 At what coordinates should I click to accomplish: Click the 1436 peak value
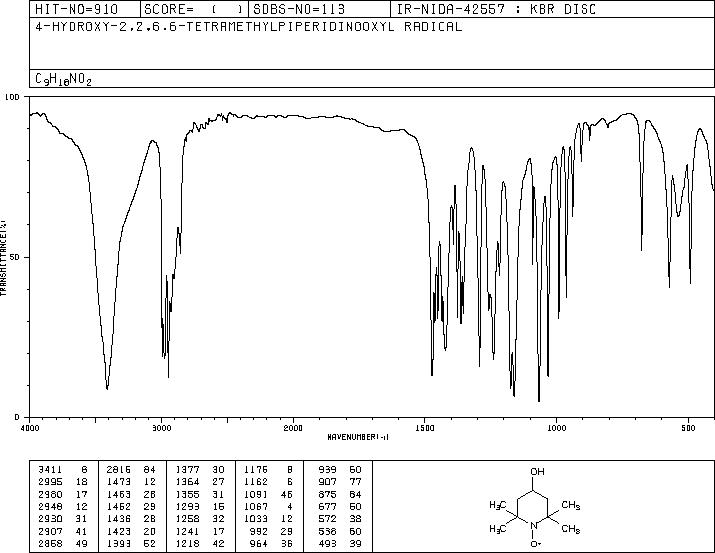119,519
